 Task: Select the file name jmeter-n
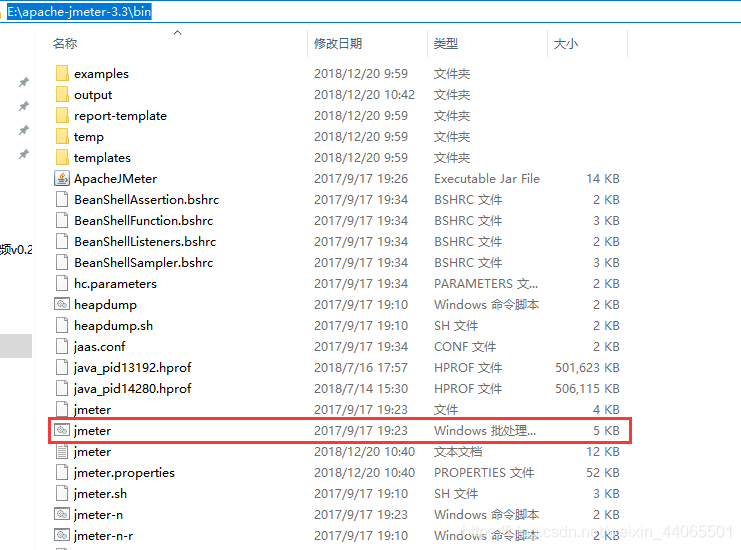coord(98,515)
